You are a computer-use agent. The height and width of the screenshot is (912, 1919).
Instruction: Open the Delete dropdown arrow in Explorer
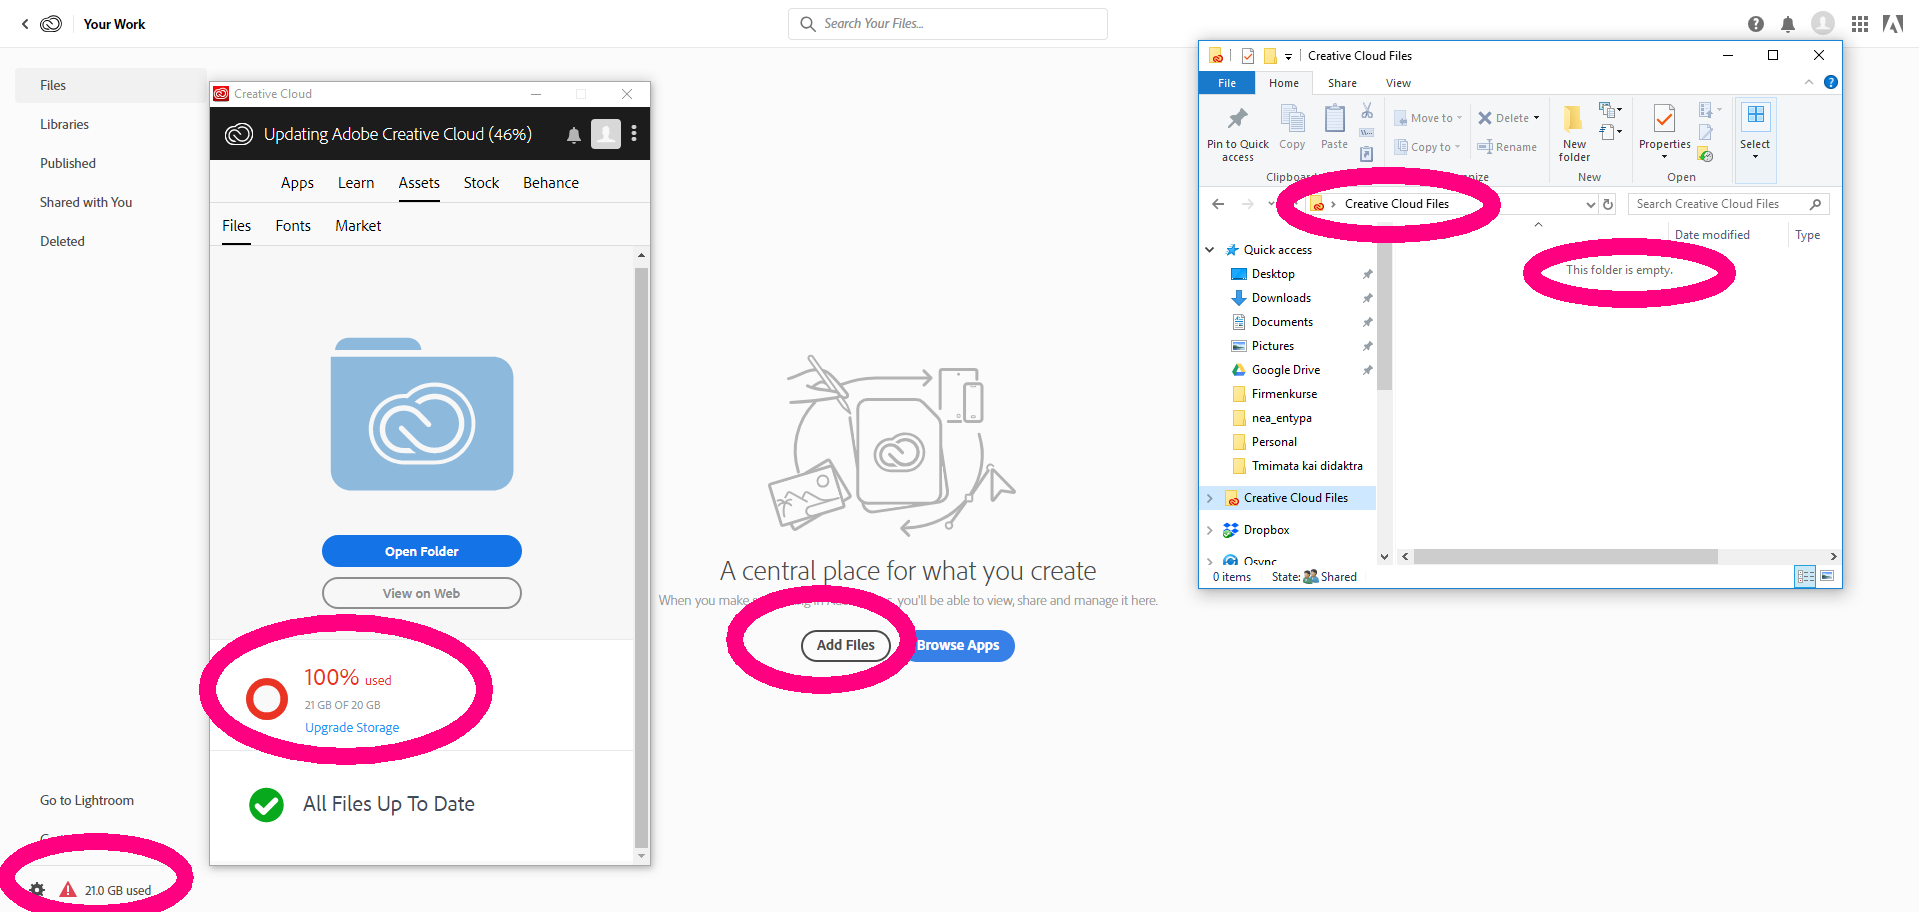(1536, 118)
